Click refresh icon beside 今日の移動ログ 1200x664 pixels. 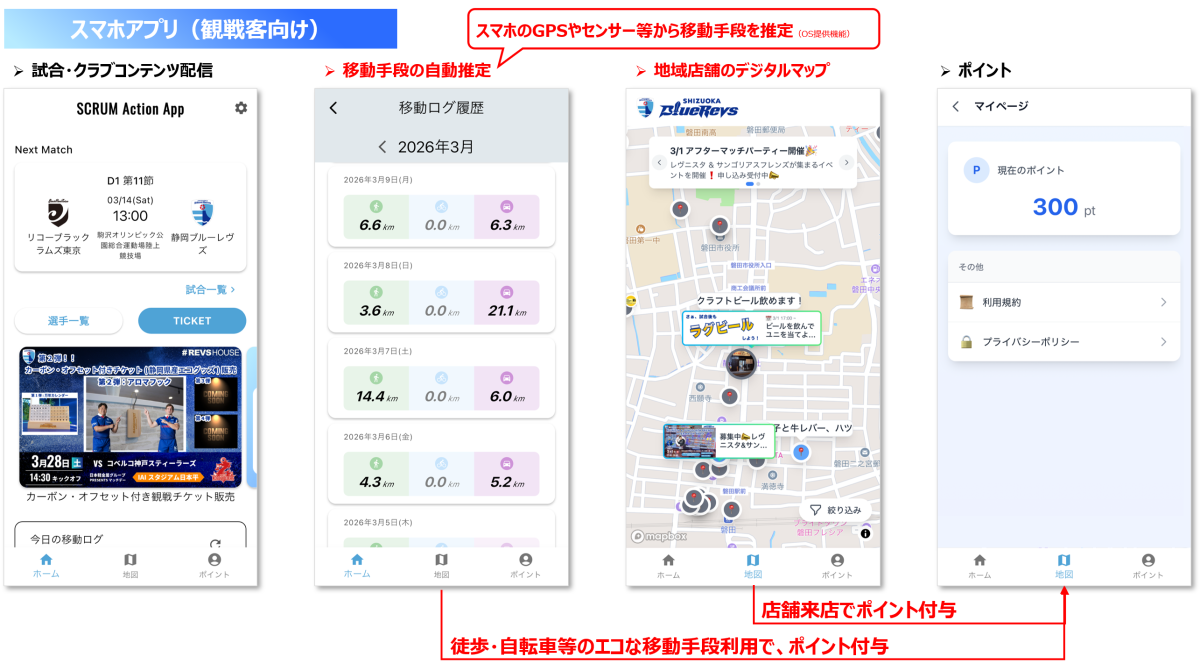214,544
